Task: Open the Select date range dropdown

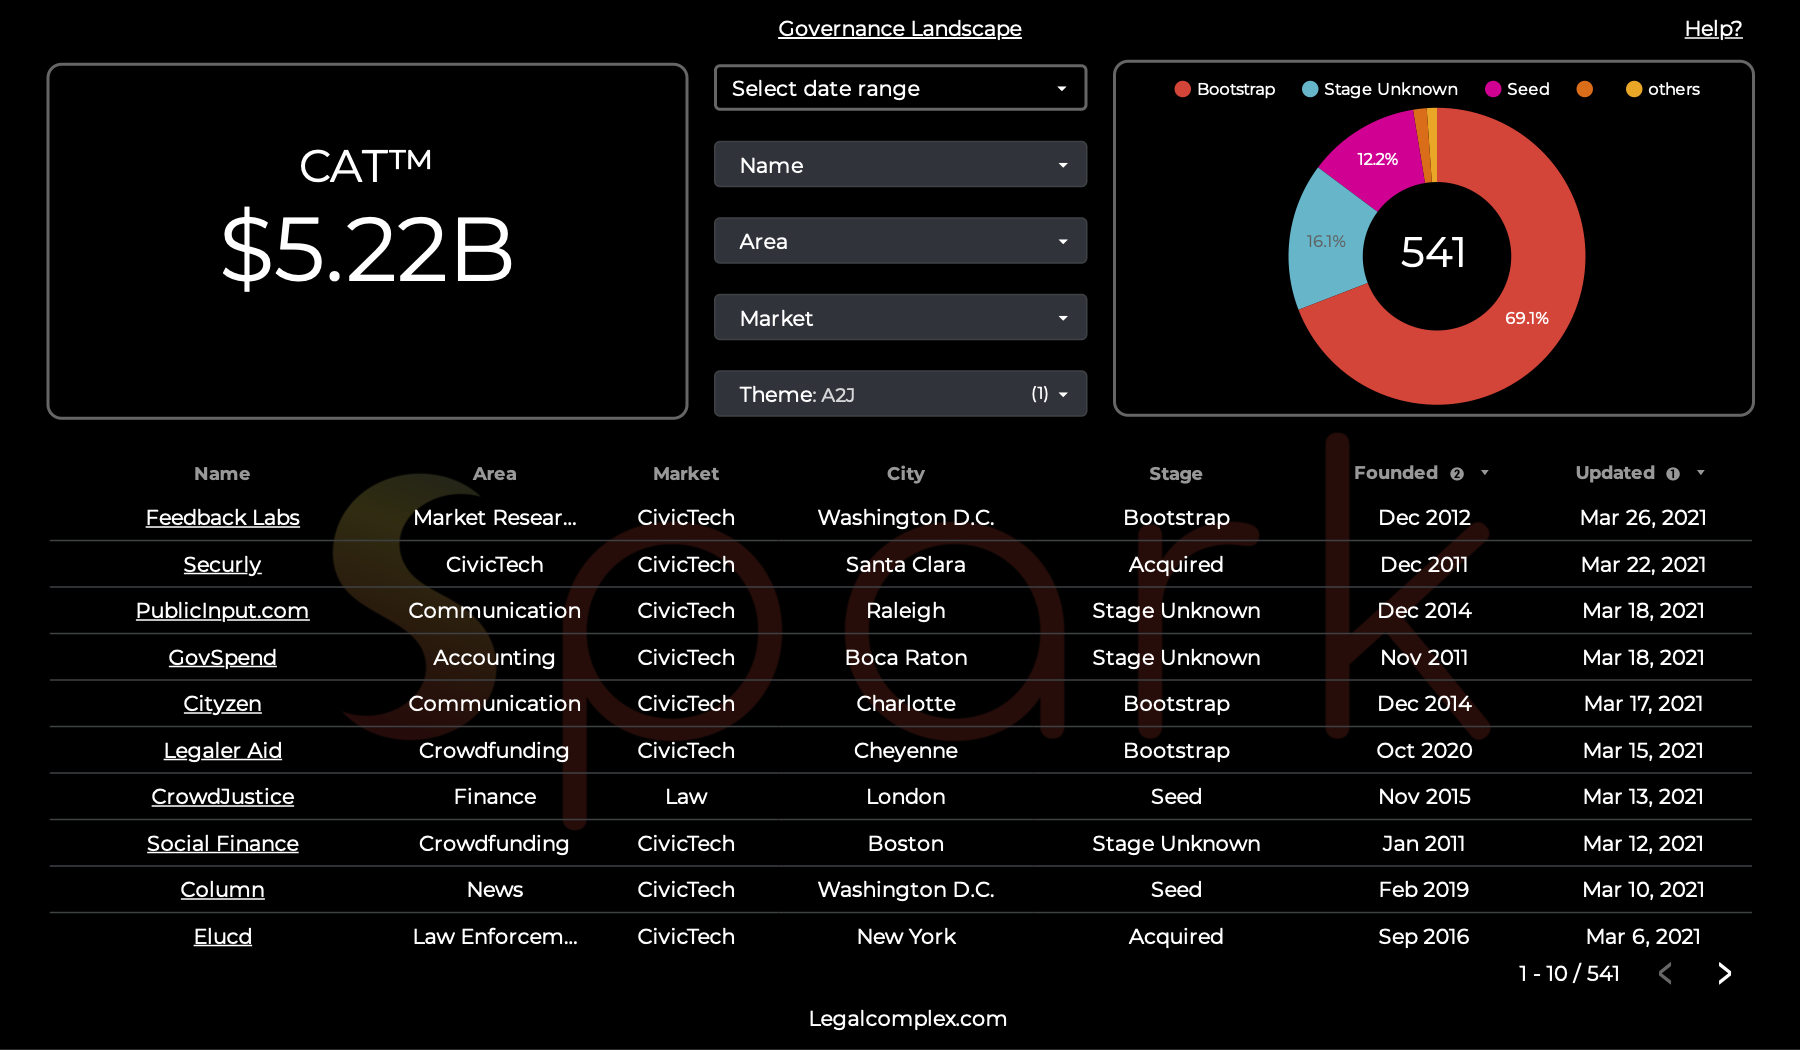Action: (900, 88)
